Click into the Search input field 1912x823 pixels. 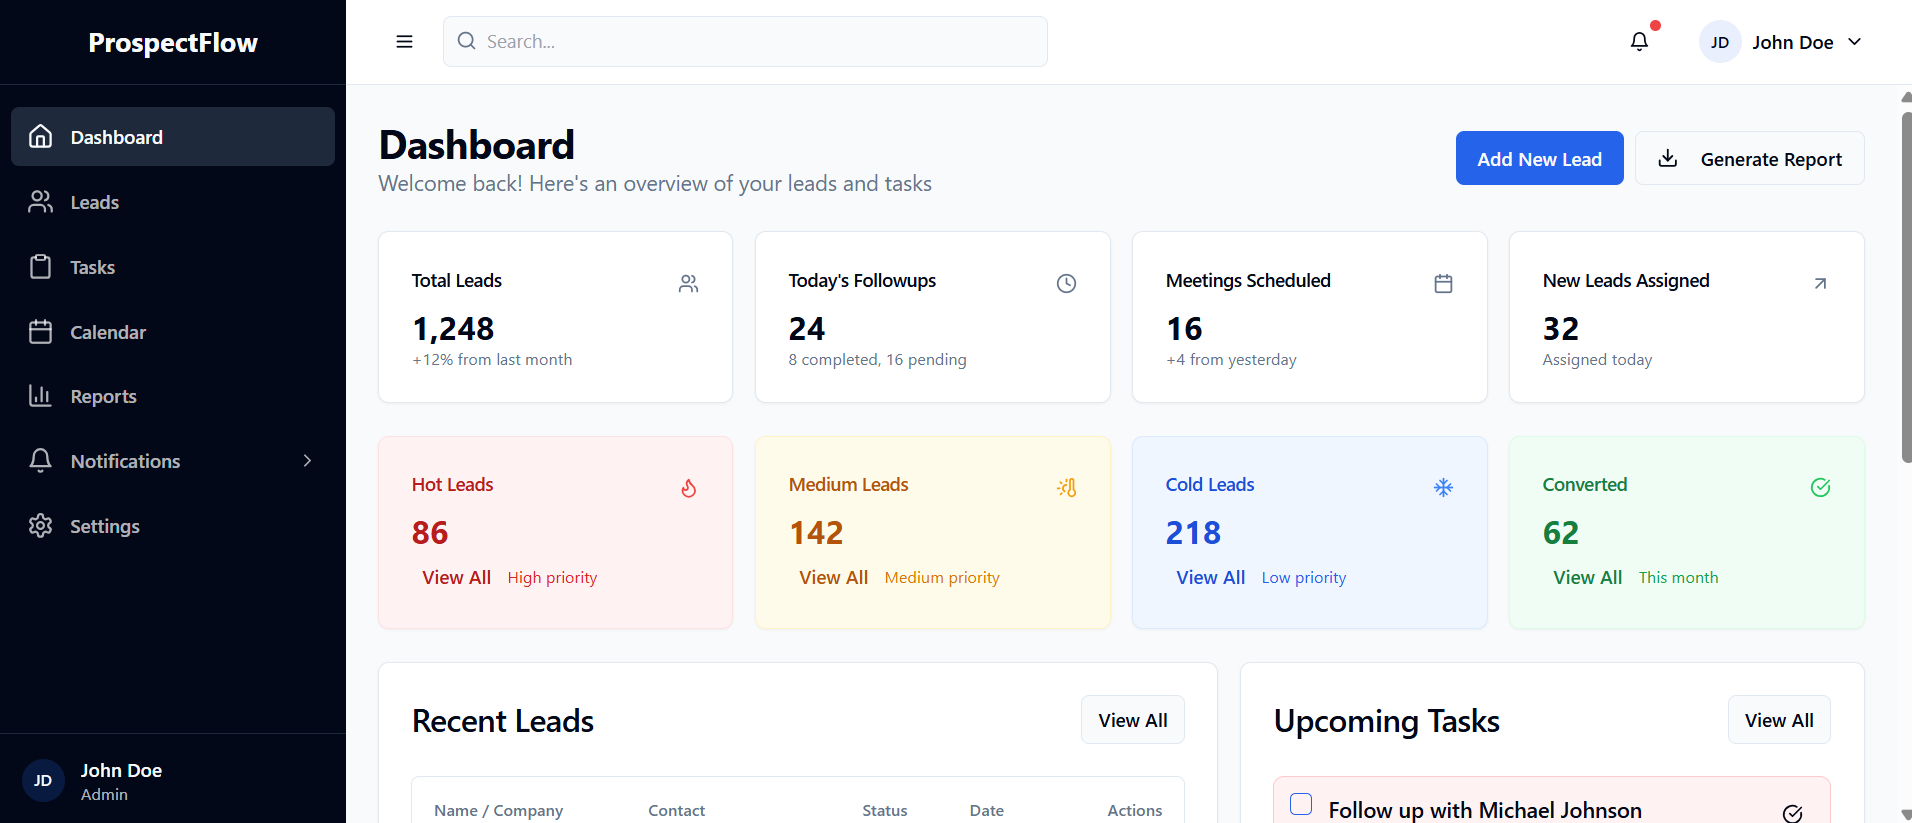pos(745,41)
